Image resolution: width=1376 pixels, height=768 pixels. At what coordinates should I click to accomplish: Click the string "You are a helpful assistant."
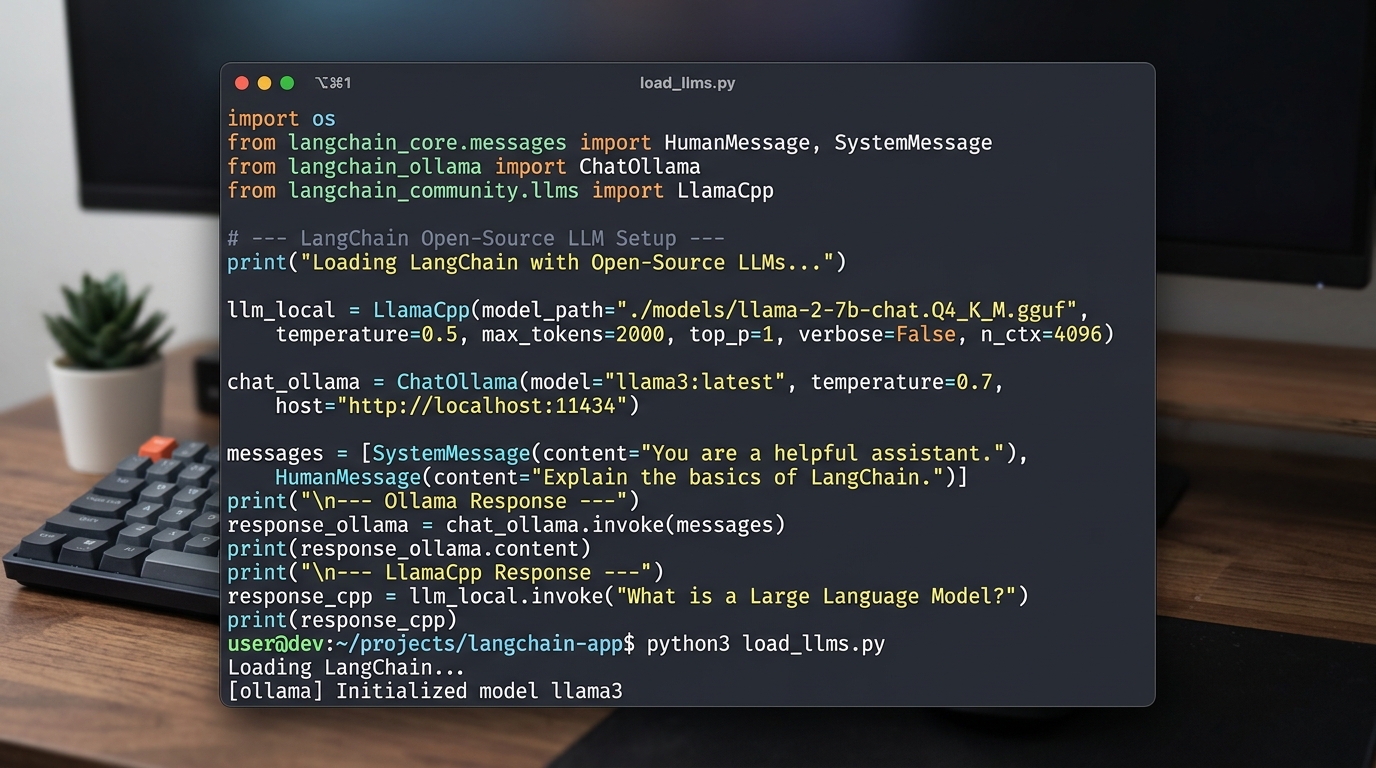(822, 454)
